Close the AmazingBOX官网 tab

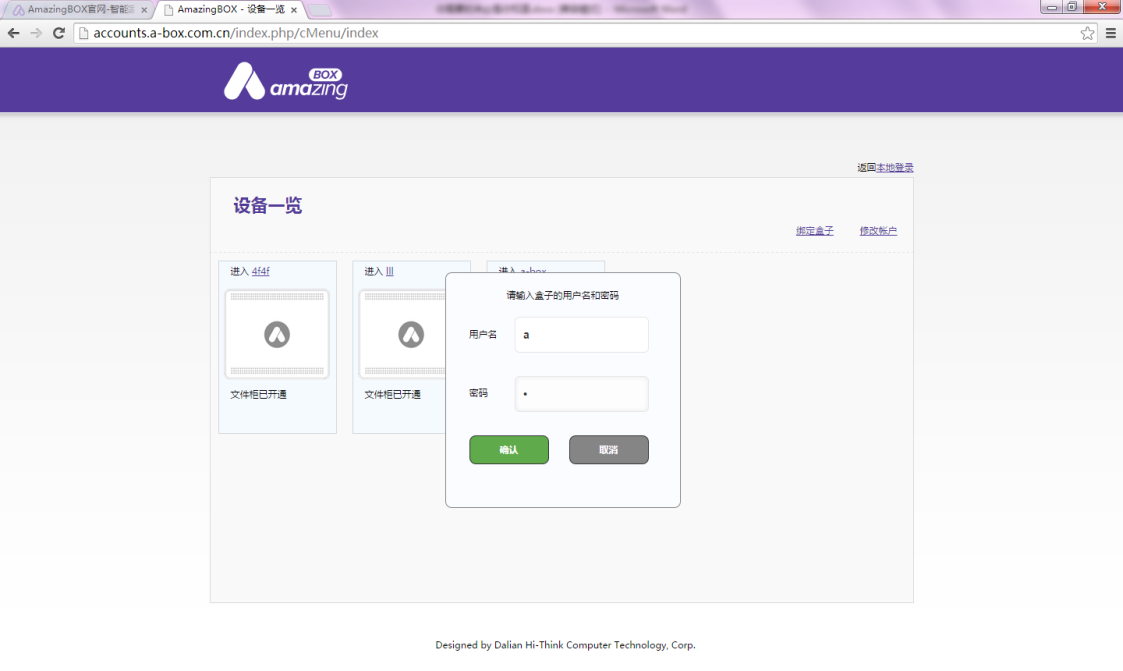[x=144, y=10]
